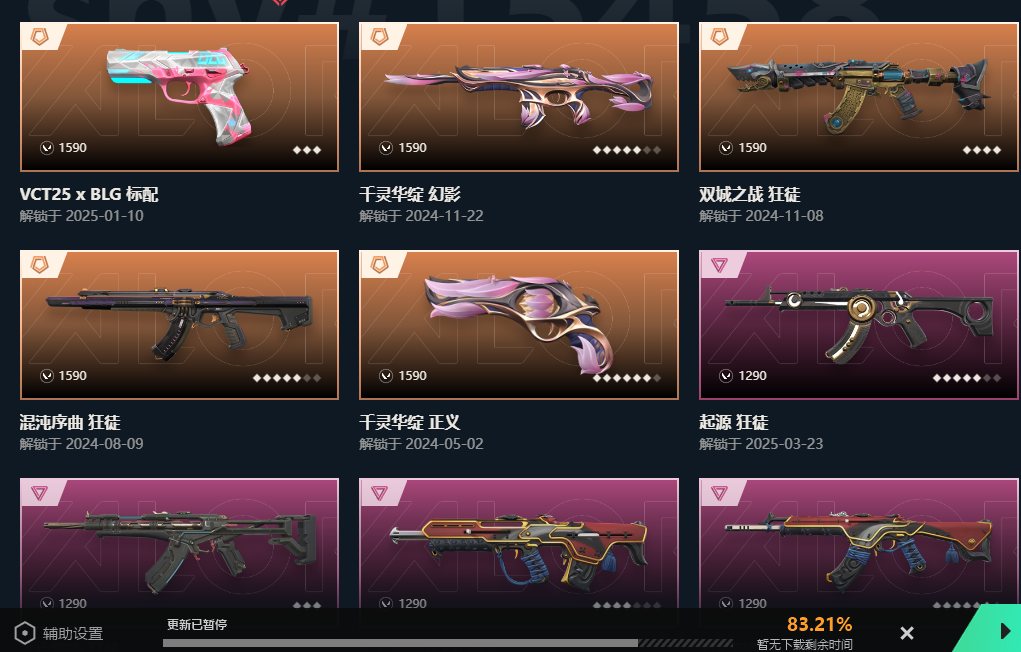Click the tier badge on 千灵华绽 正义 card
Viewport: 1021px width, 652px height.
379,264
